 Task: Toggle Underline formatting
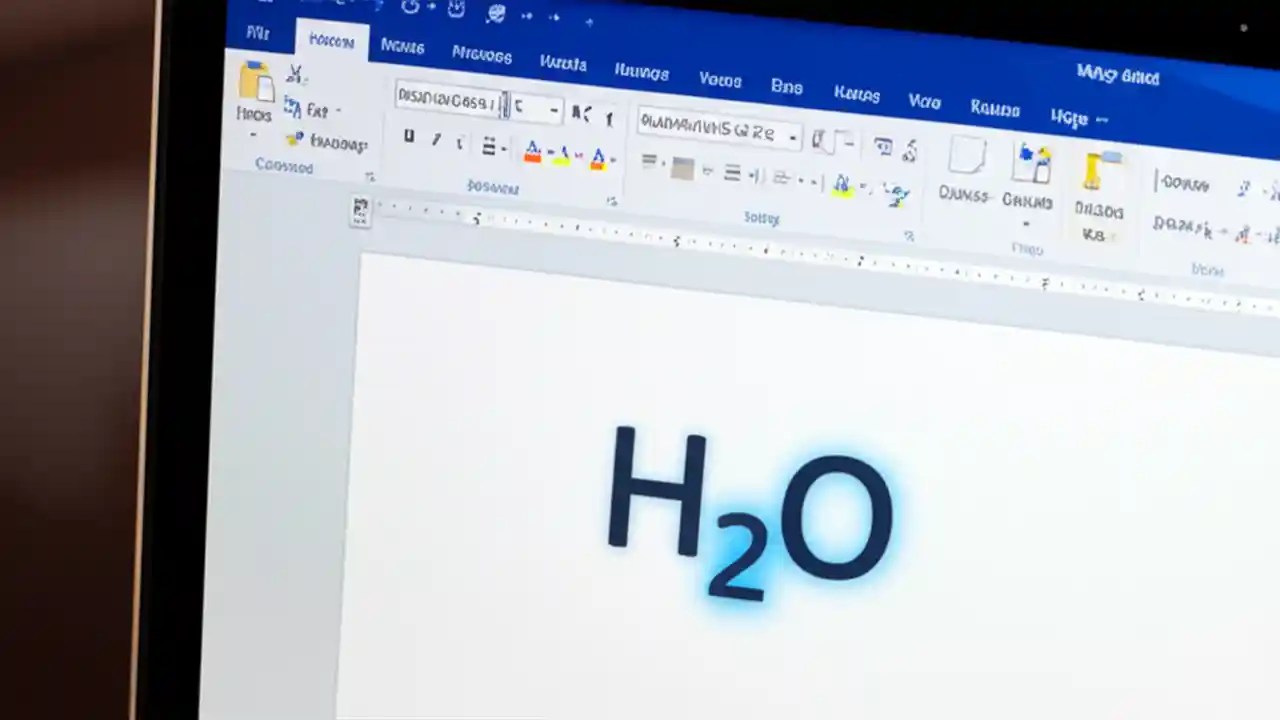pos(459,142)
